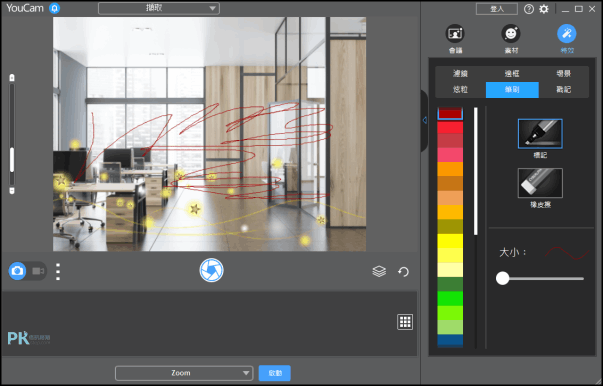Click the shutter capture button
This screenshot has width=603, height=386.
[211, 270]
